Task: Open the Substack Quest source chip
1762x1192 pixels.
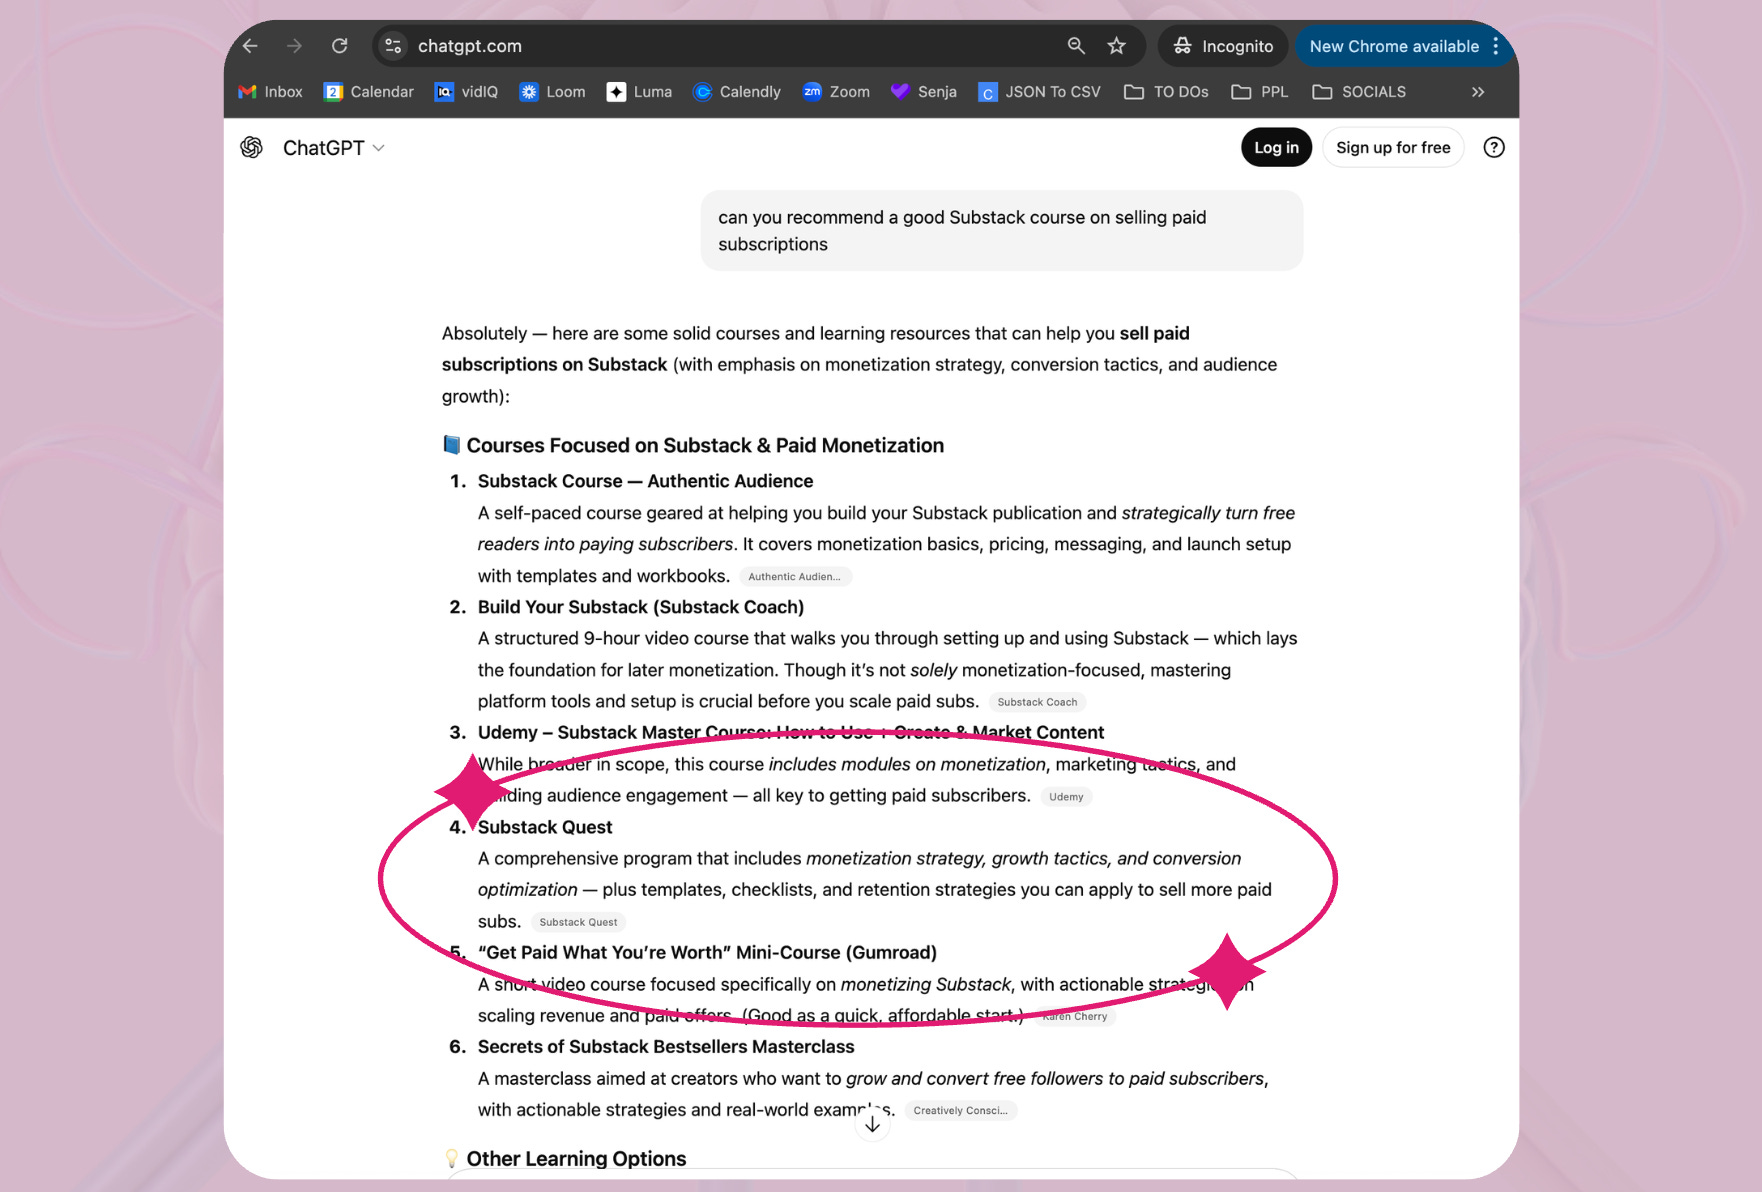Action: pos(578,922)
